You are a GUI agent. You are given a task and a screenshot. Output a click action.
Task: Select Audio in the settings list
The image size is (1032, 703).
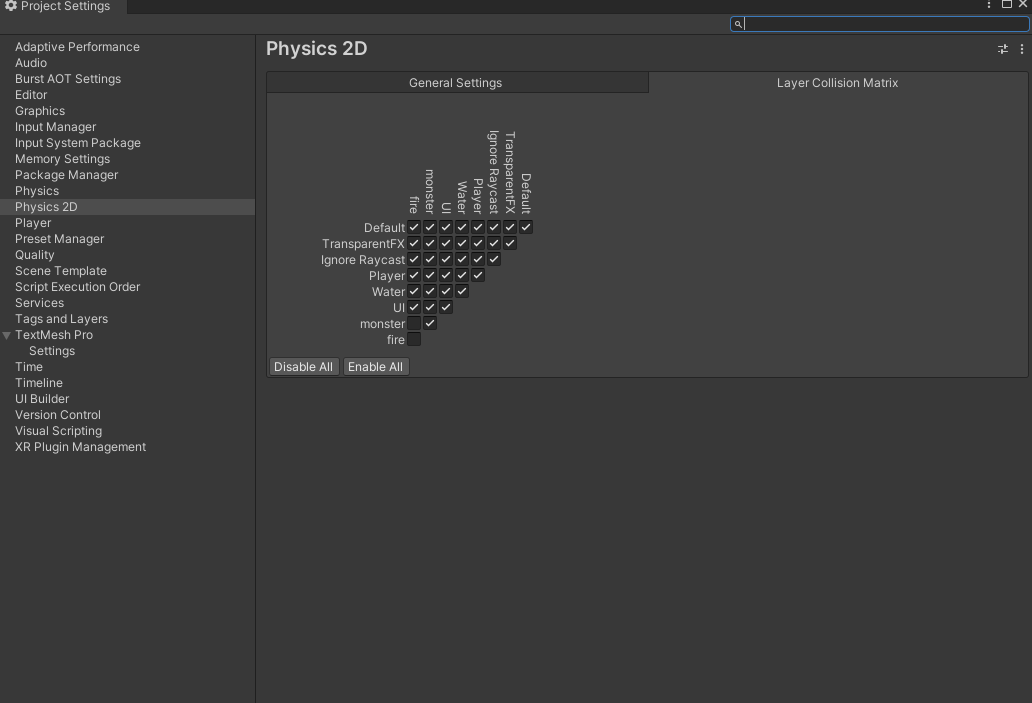[31, 63]
